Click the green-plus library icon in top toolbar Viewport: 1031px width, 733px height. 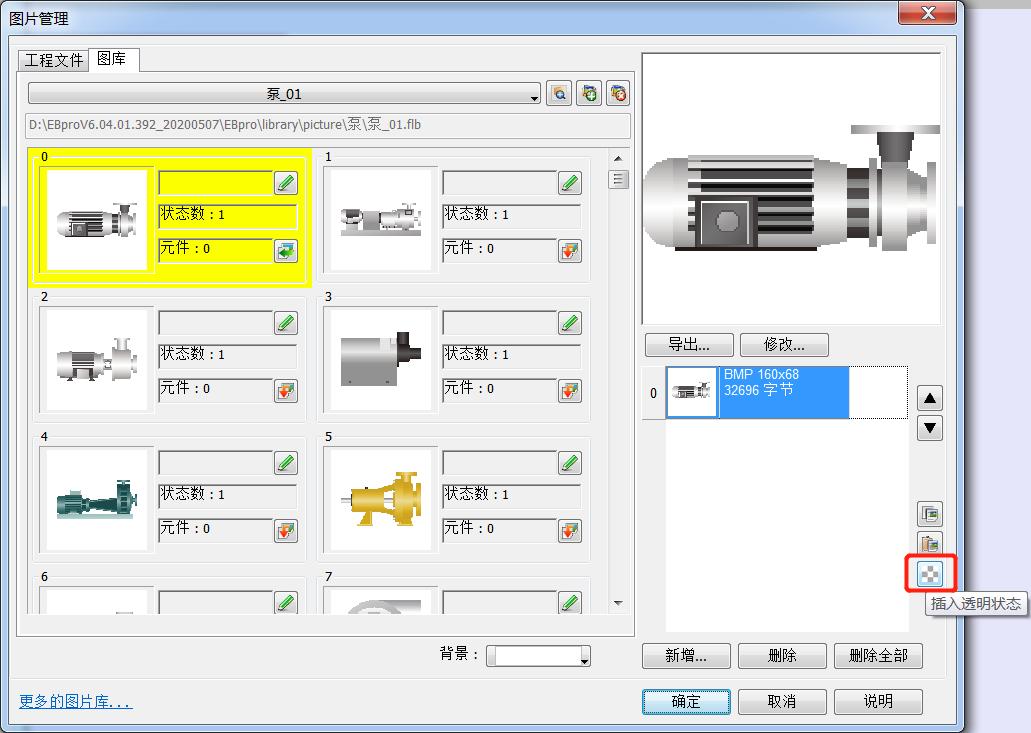tap(589, 93)
